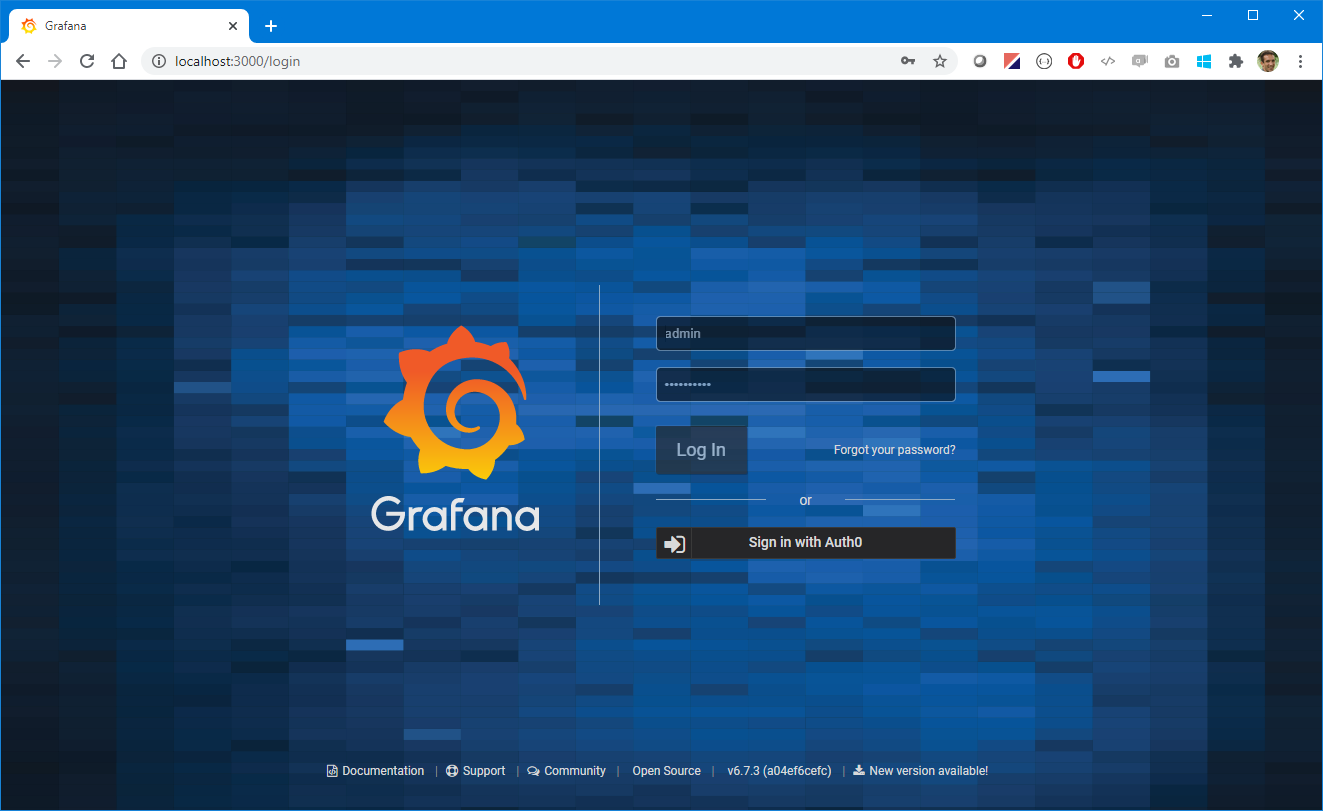The height and width of the screenshot is (811, 1323).
Task: Go back in browser history
Action: point(23,61)
